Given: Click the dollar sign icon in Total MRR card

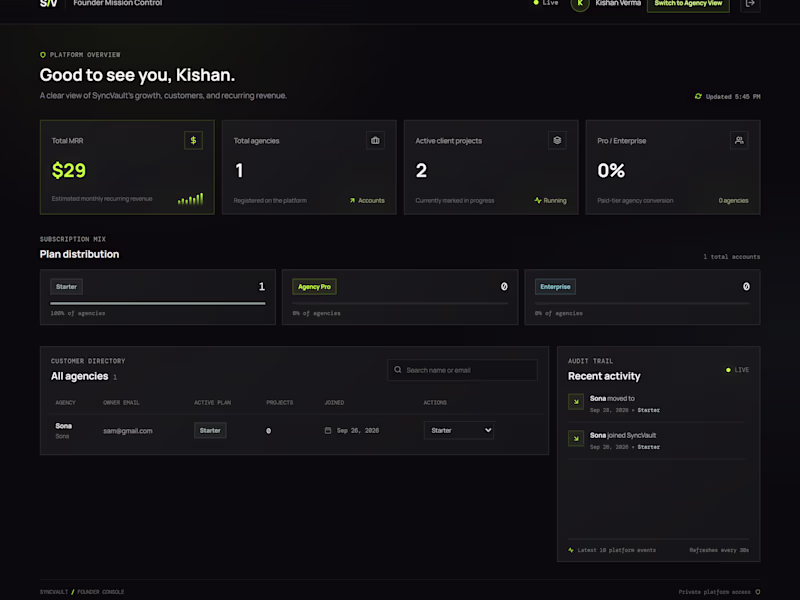Looking at the screenshot, I should (193, 140).
